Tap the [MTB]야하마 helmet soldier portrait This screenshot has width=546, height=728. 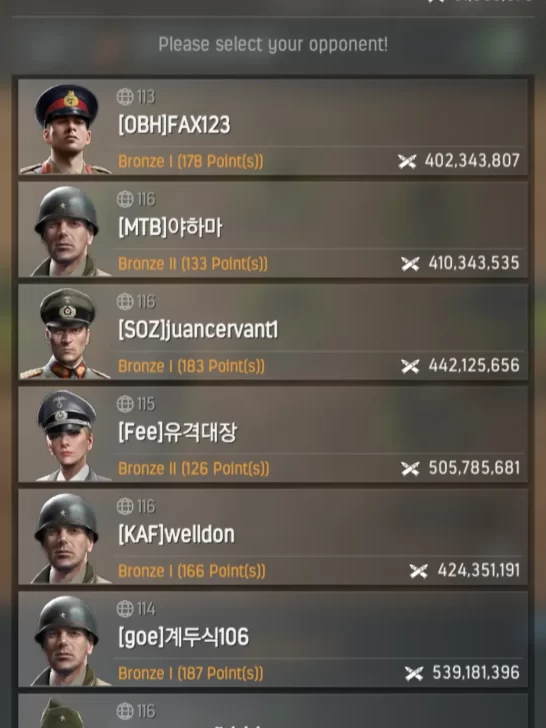click(67, 231)
